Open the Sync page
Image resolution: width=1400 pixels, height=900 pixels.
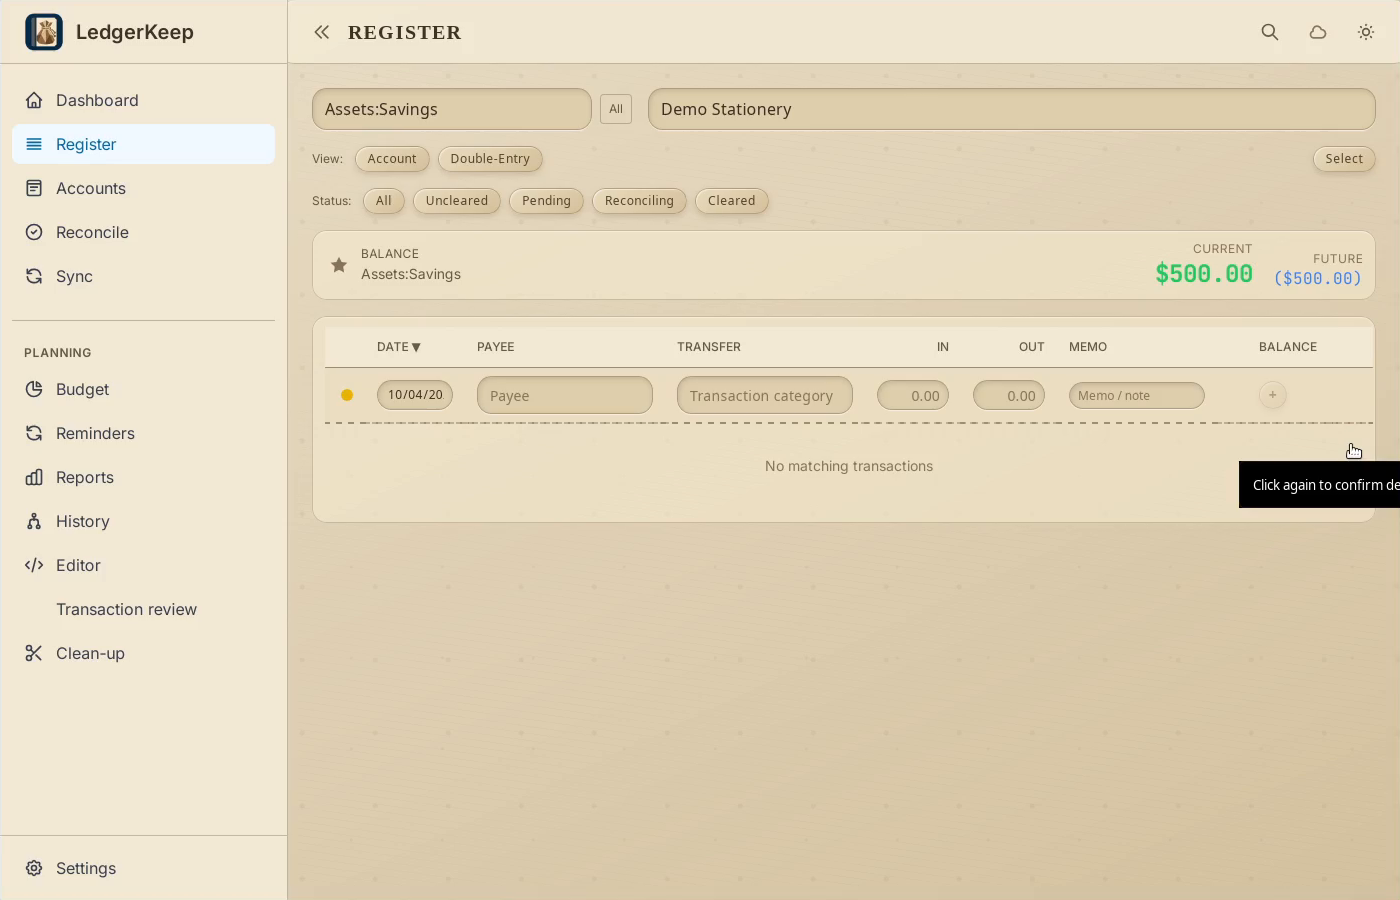(143, 276)
